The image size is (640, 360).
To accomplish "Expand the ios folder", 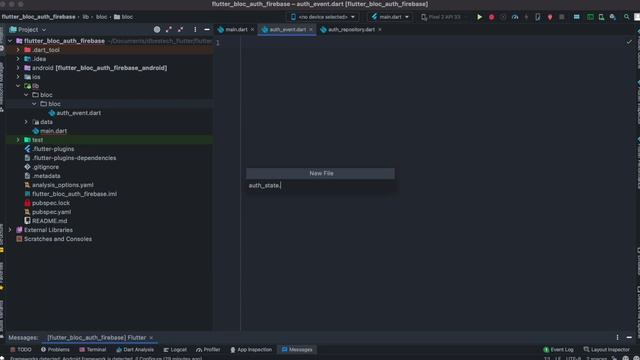I will (18, 77).
